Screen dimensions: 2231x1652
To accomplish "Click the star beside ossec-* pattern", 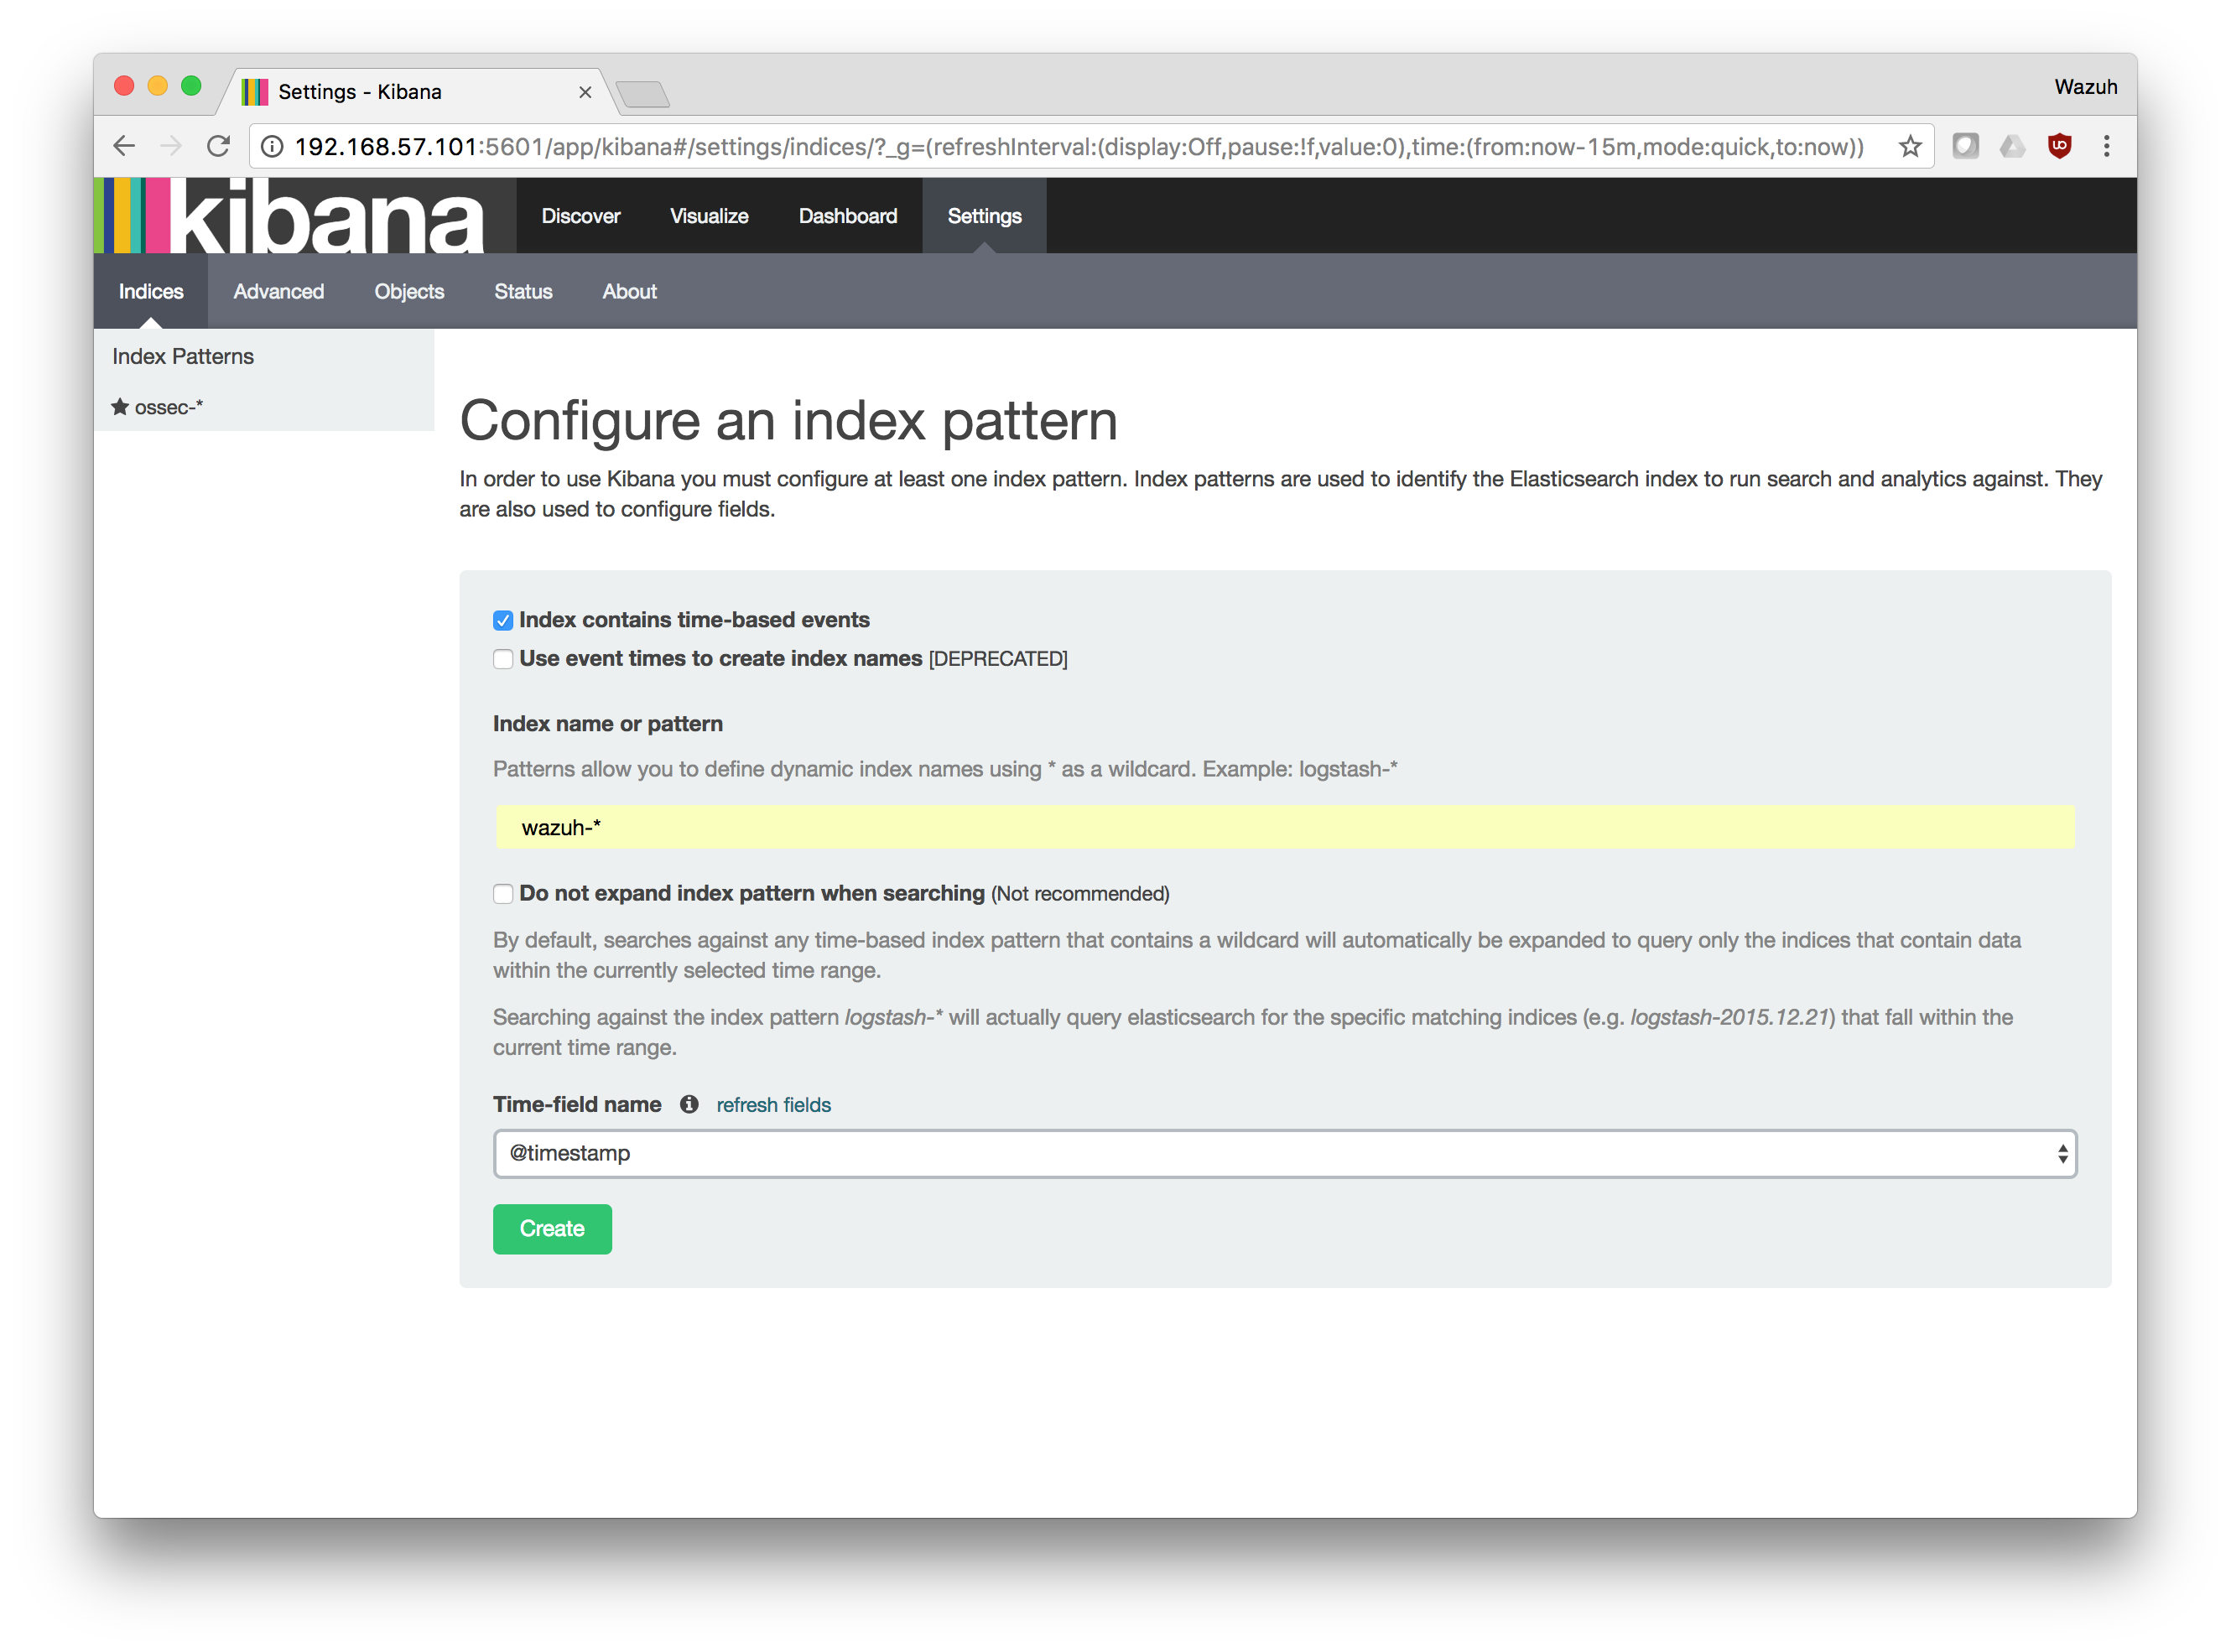I will [120, 406].
